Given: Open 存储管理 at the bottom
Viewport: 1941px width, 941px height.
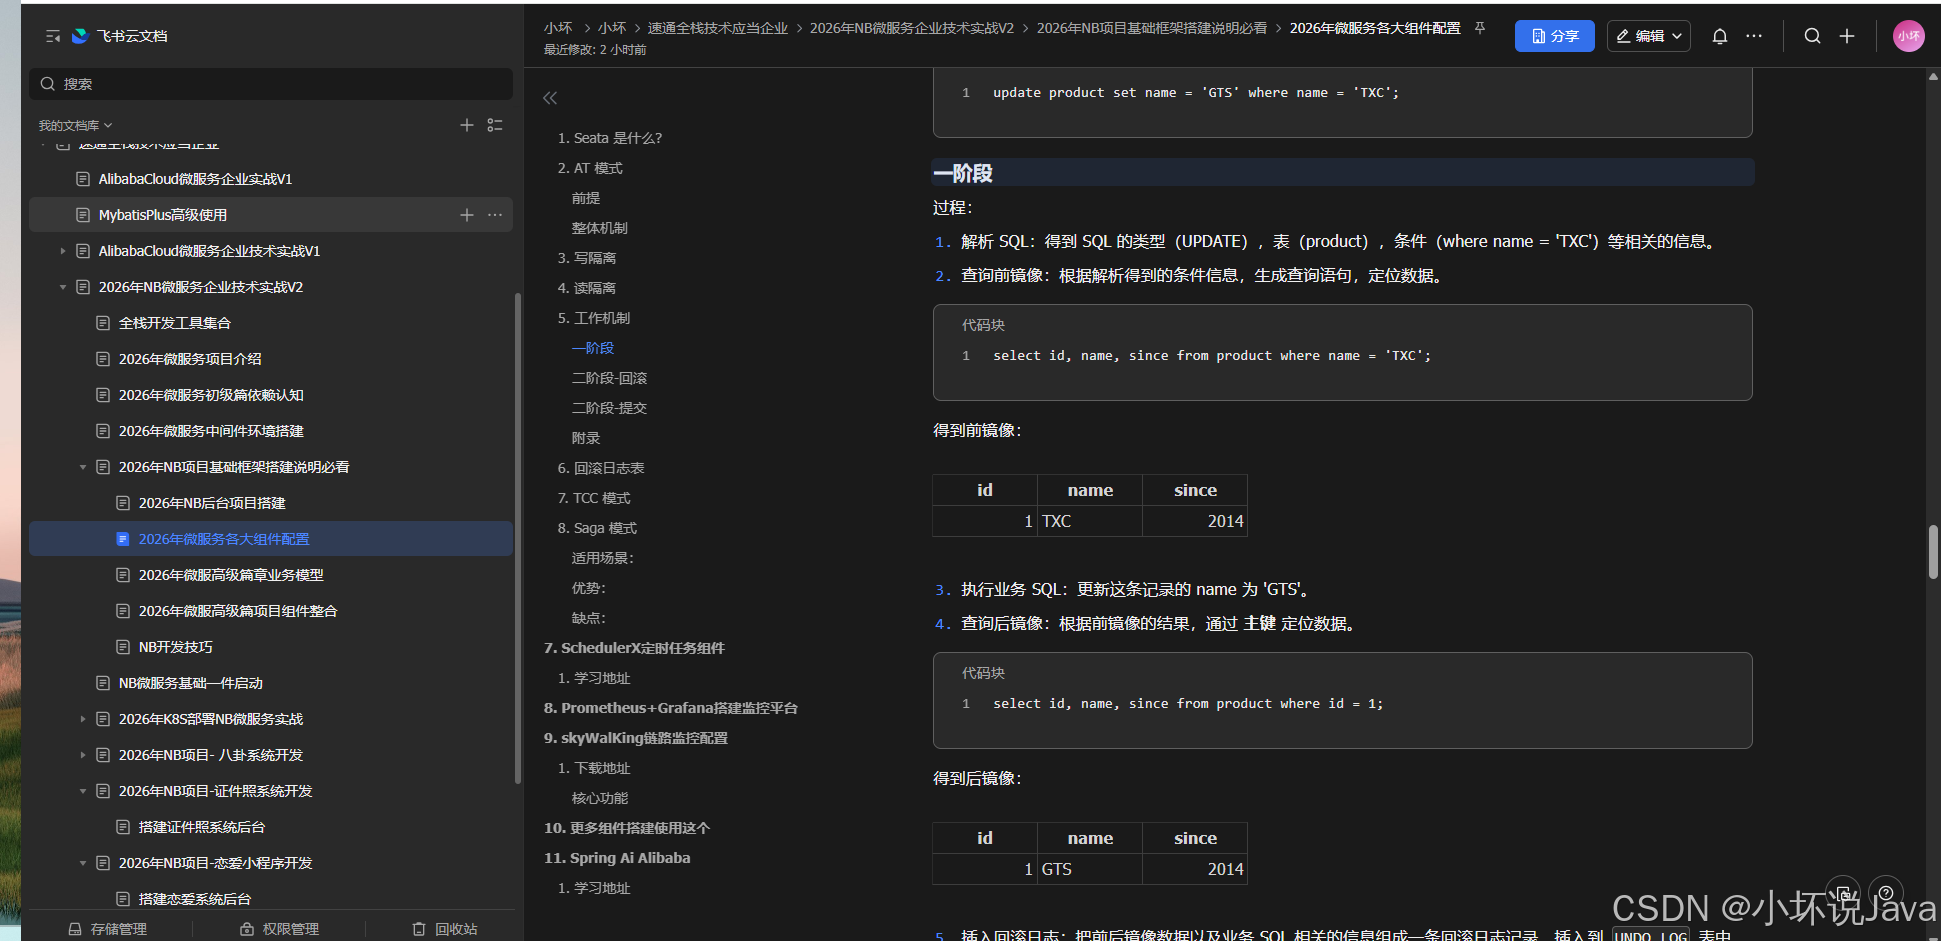Looking at the screenshot, I should [x=108, y=928].
